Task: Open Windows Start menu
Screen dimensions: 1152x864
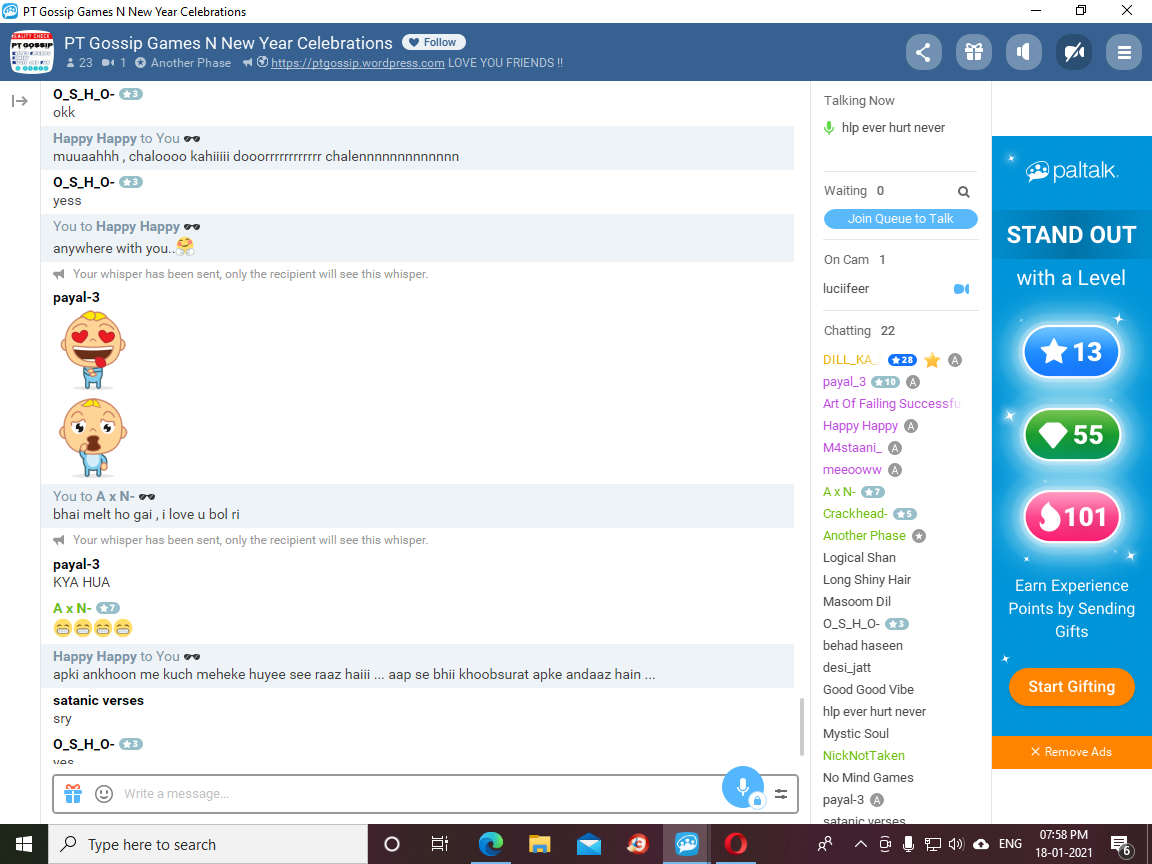Action: click(24, 844)
